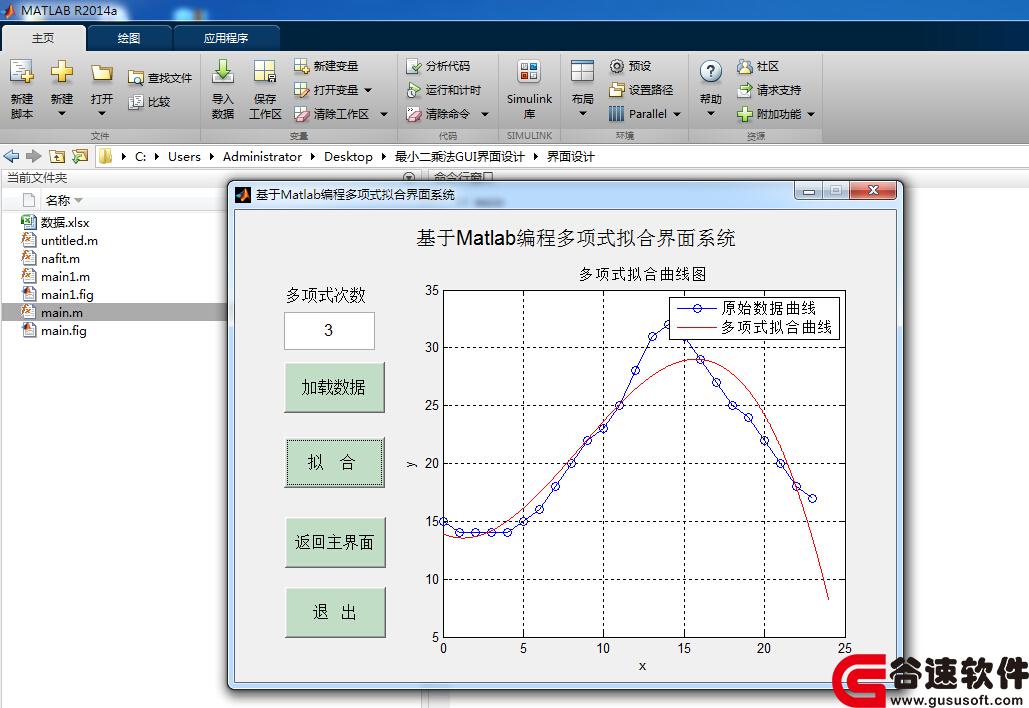
Task: Select main1.fig in file list
Action: [67, 294]
